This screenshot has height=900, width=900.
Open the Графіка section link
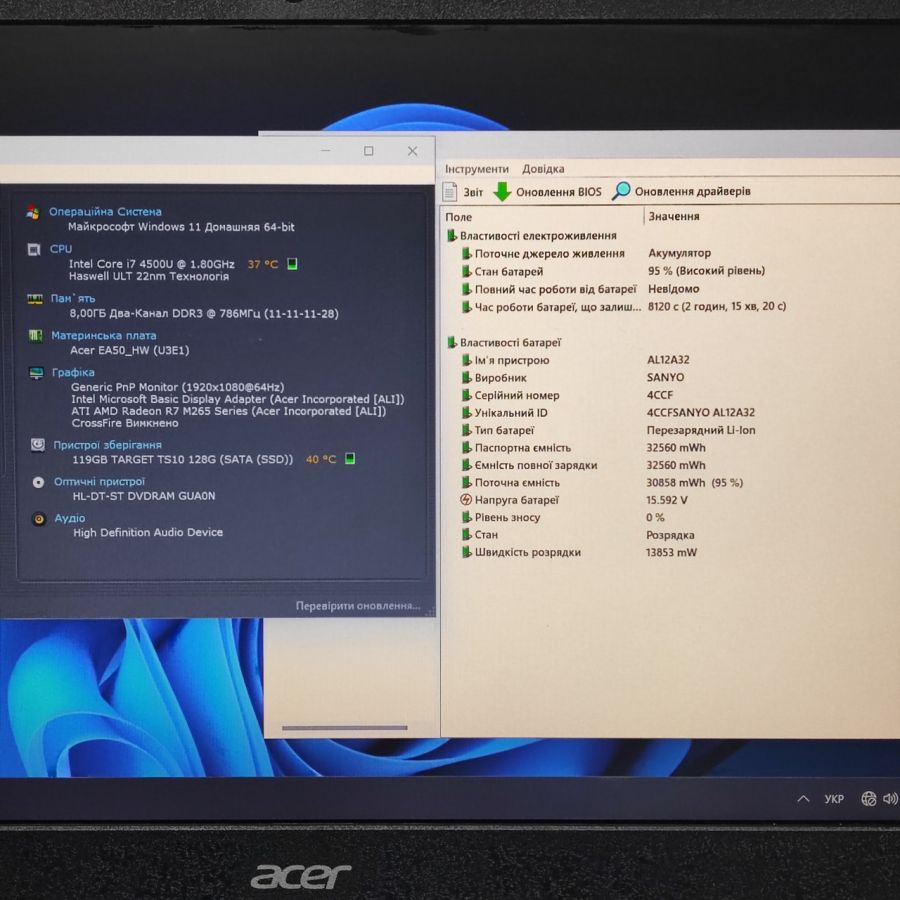pyautogui.click(x=73, y=372)
